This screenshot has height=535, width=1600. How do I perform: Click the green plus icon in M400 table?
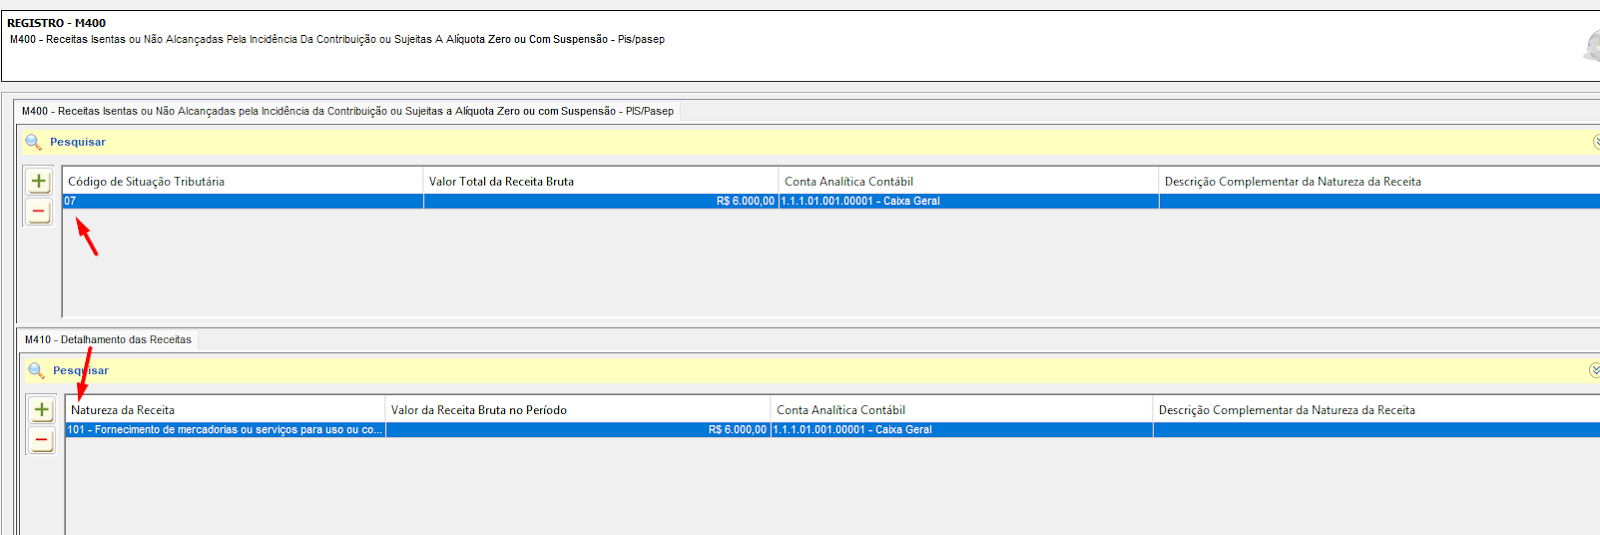38,181
